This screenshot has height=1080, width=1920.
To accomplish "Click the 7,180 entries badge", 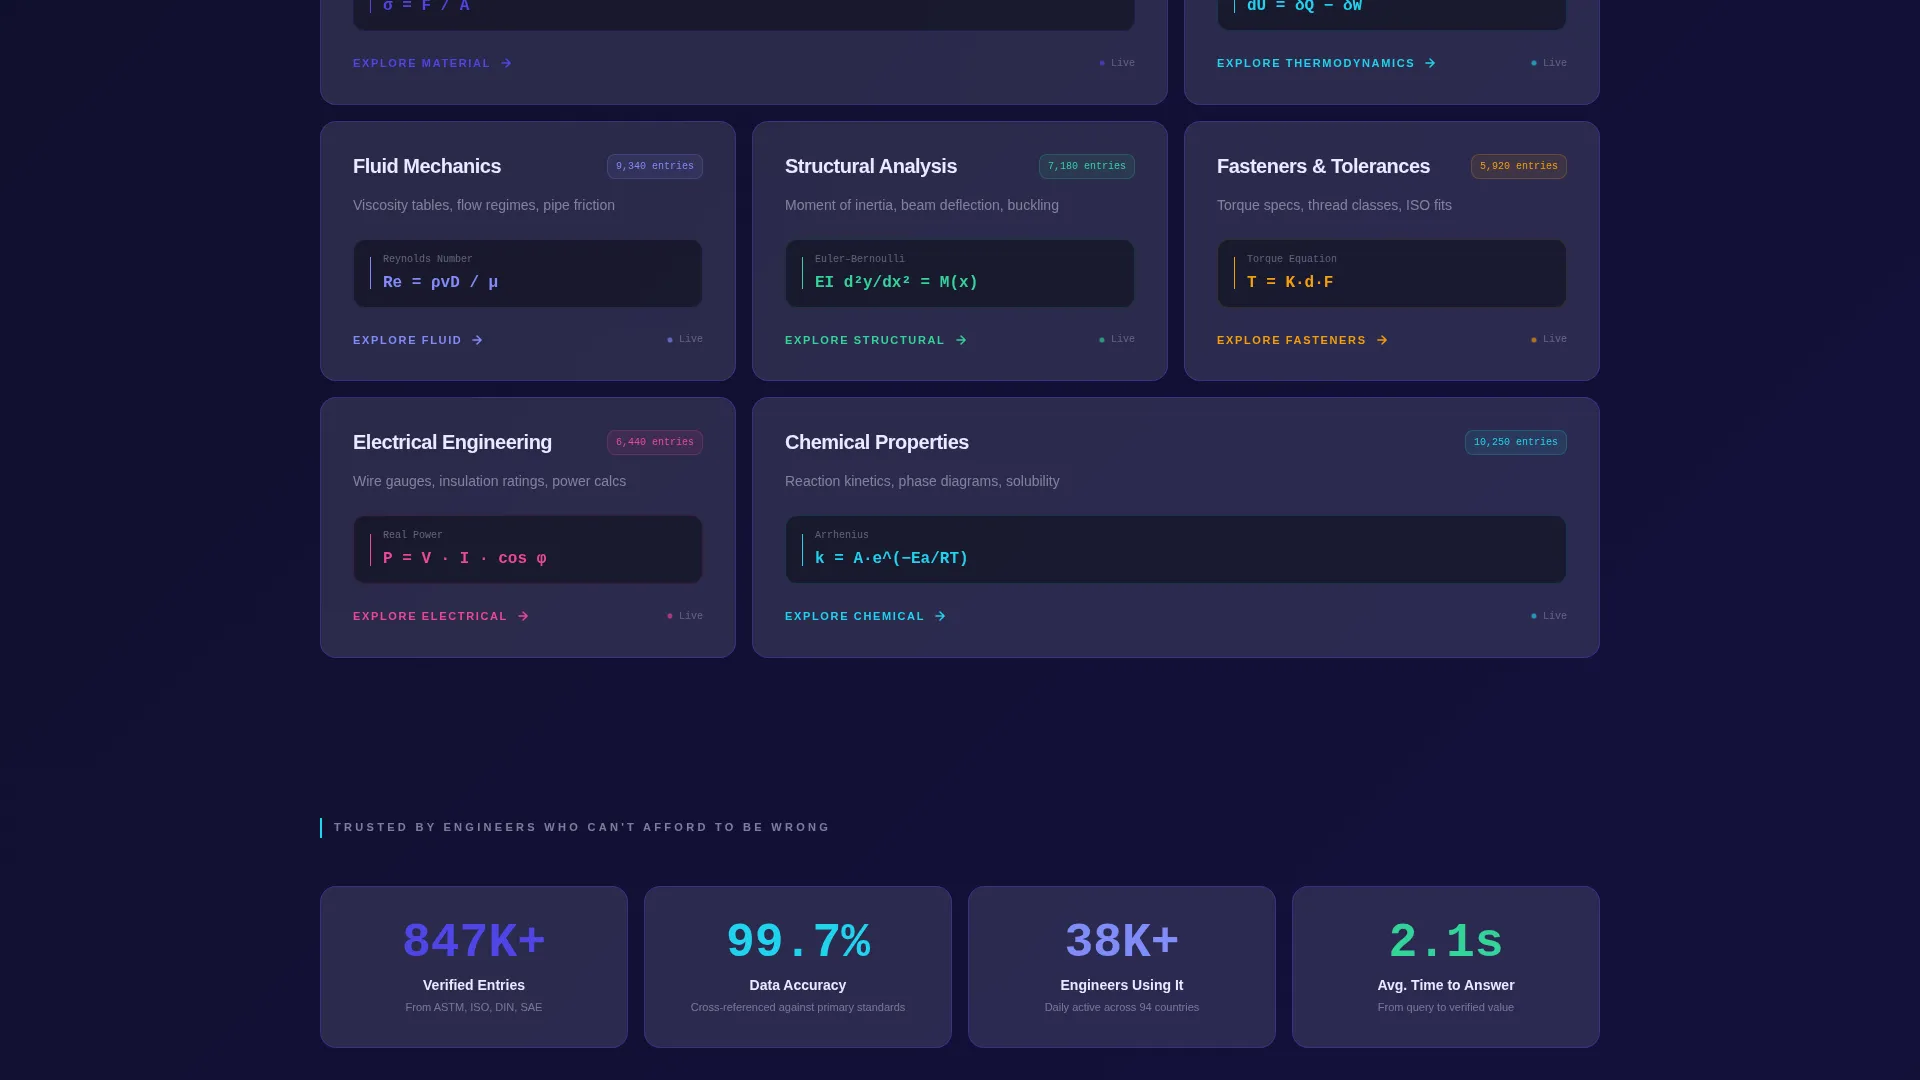I will click(x=1087, y=166).
